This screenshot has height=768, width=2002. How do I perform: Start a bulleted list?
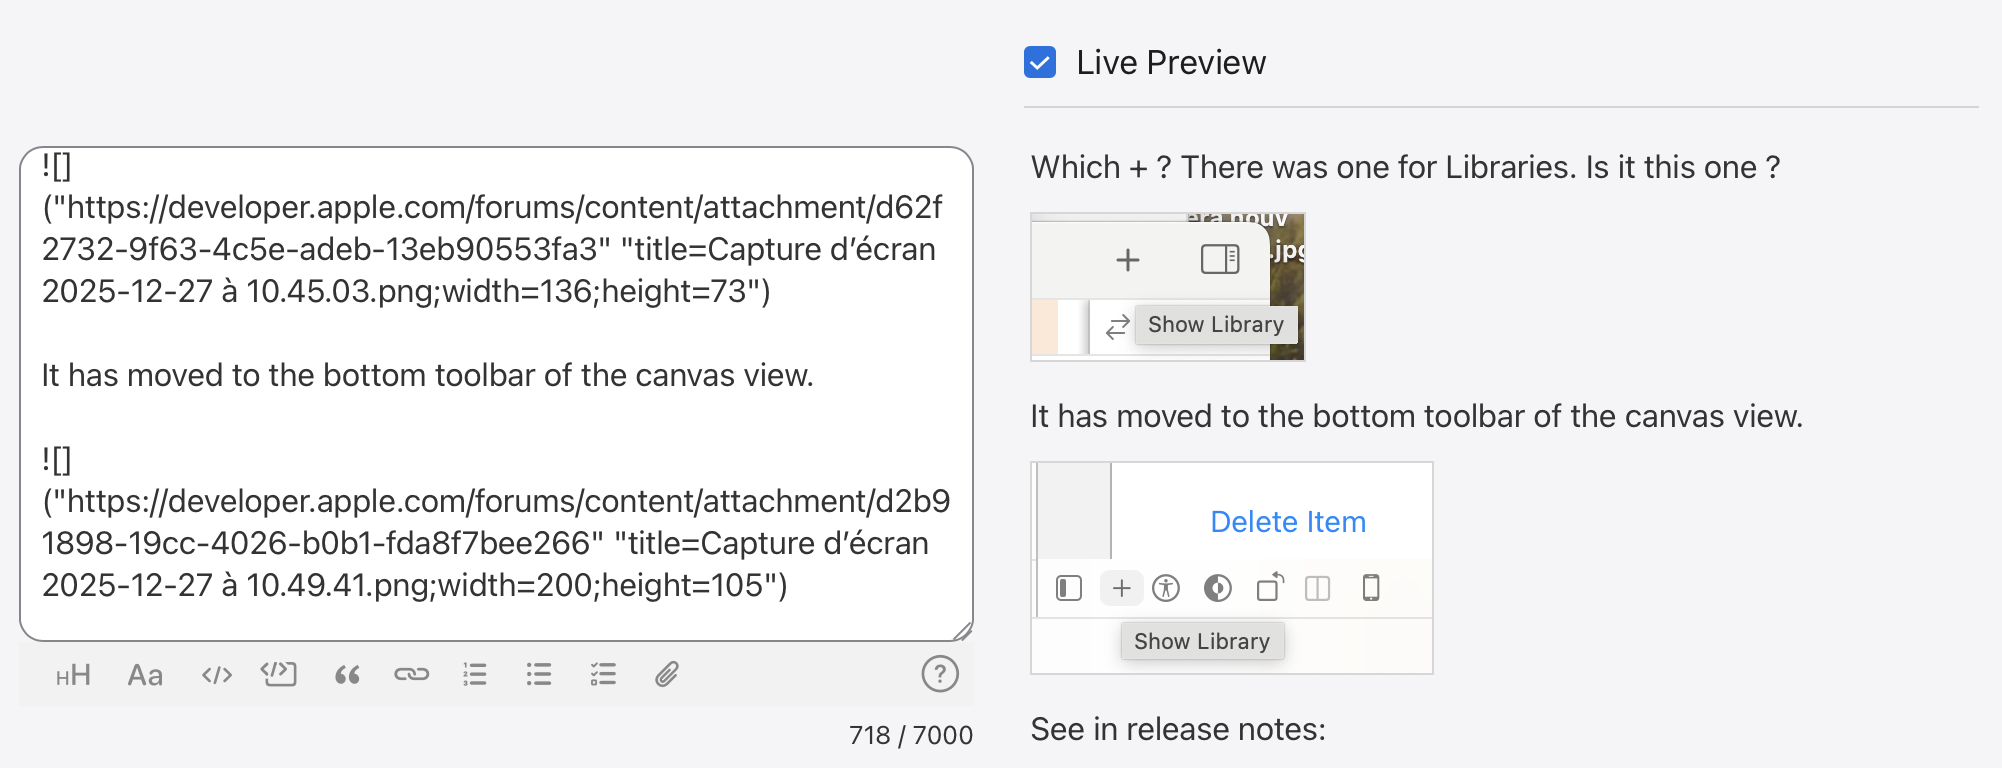click(539, 675)
